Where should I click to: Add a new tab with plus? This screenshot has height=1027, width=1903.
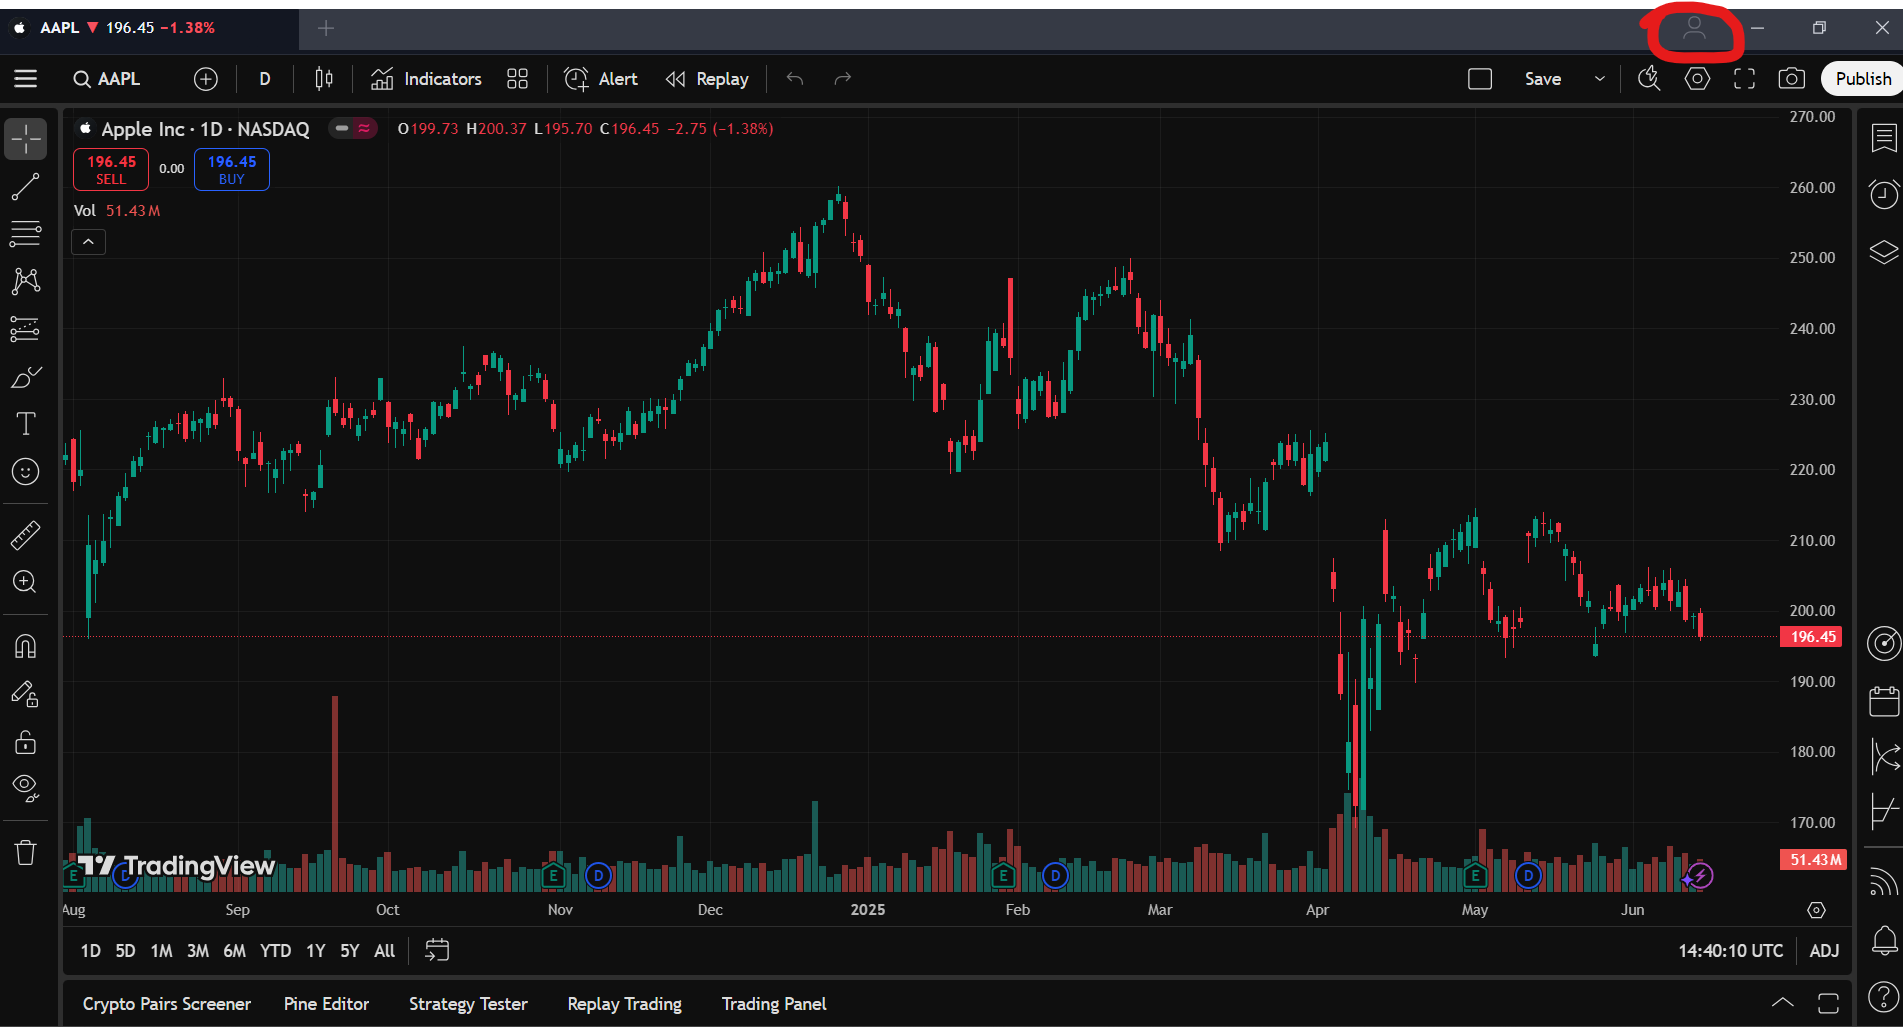pyautogui.click(x=326, y=28)
